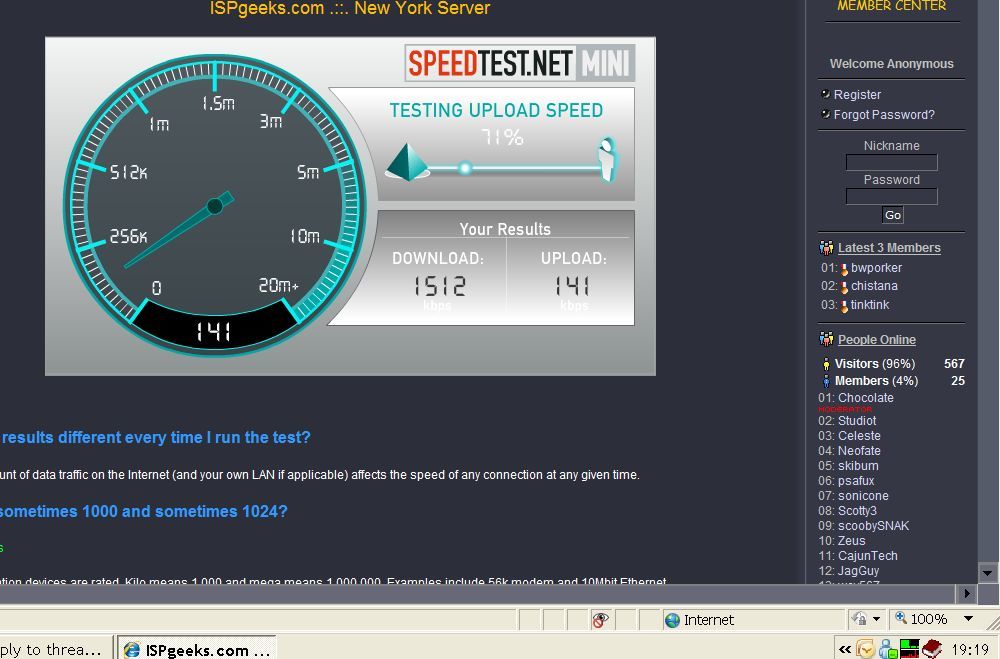
Task: Click the bullet icon beside Forgot Password
Action: [826, 114]
